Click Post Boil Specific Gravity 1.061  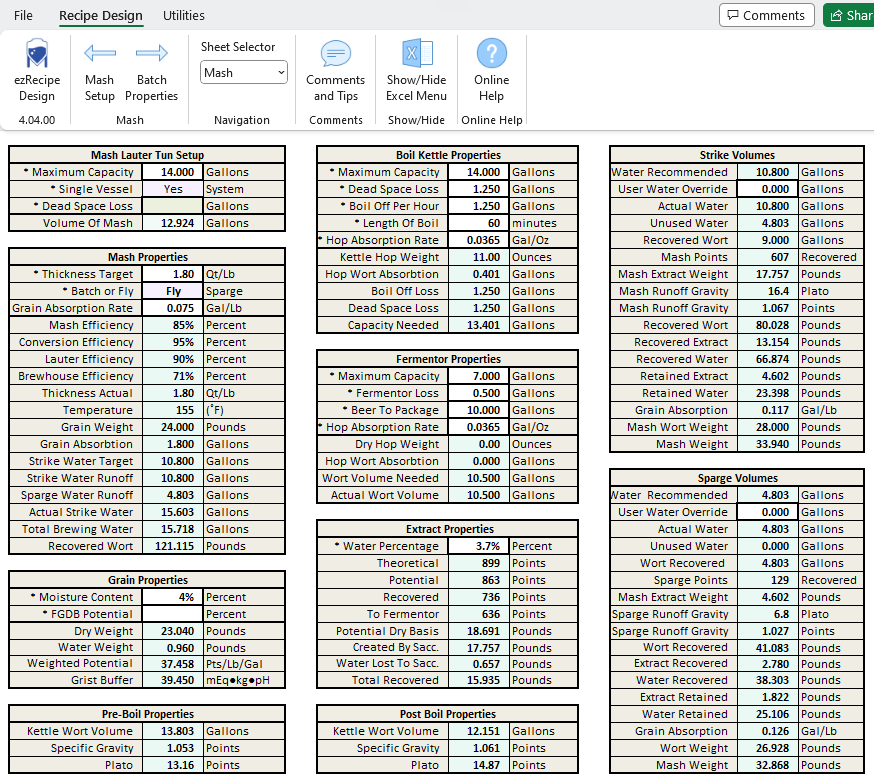pyautogui.click(x=479, y=748)
